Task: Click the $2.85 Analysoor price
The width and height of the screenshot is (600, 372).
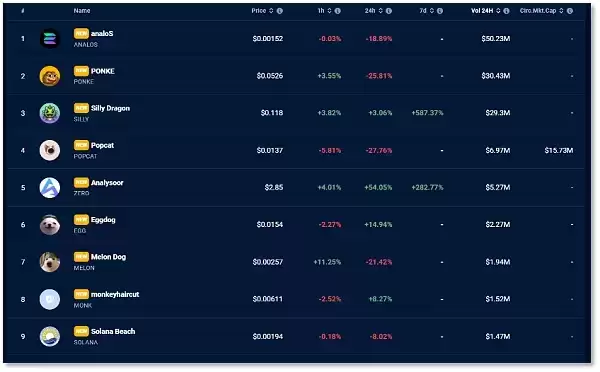Action: pyautogui.click(x=274, y=188)
